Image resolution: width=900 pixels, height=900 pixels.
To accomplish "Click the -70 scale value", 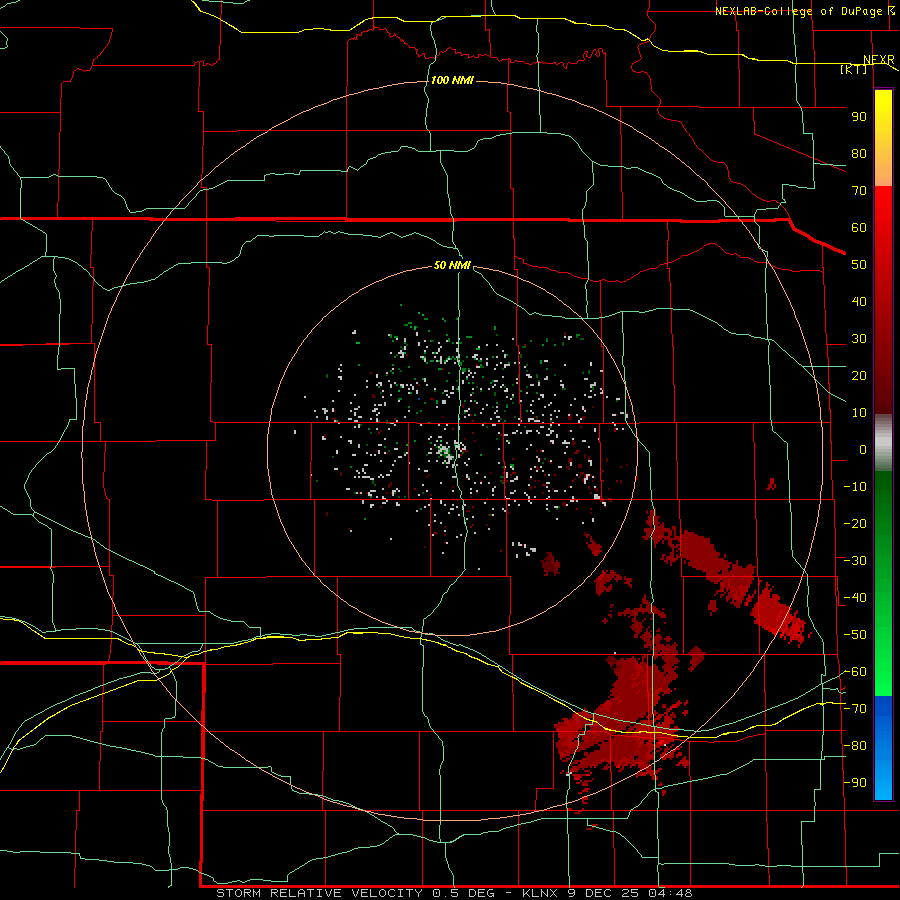I will point(855,708).
